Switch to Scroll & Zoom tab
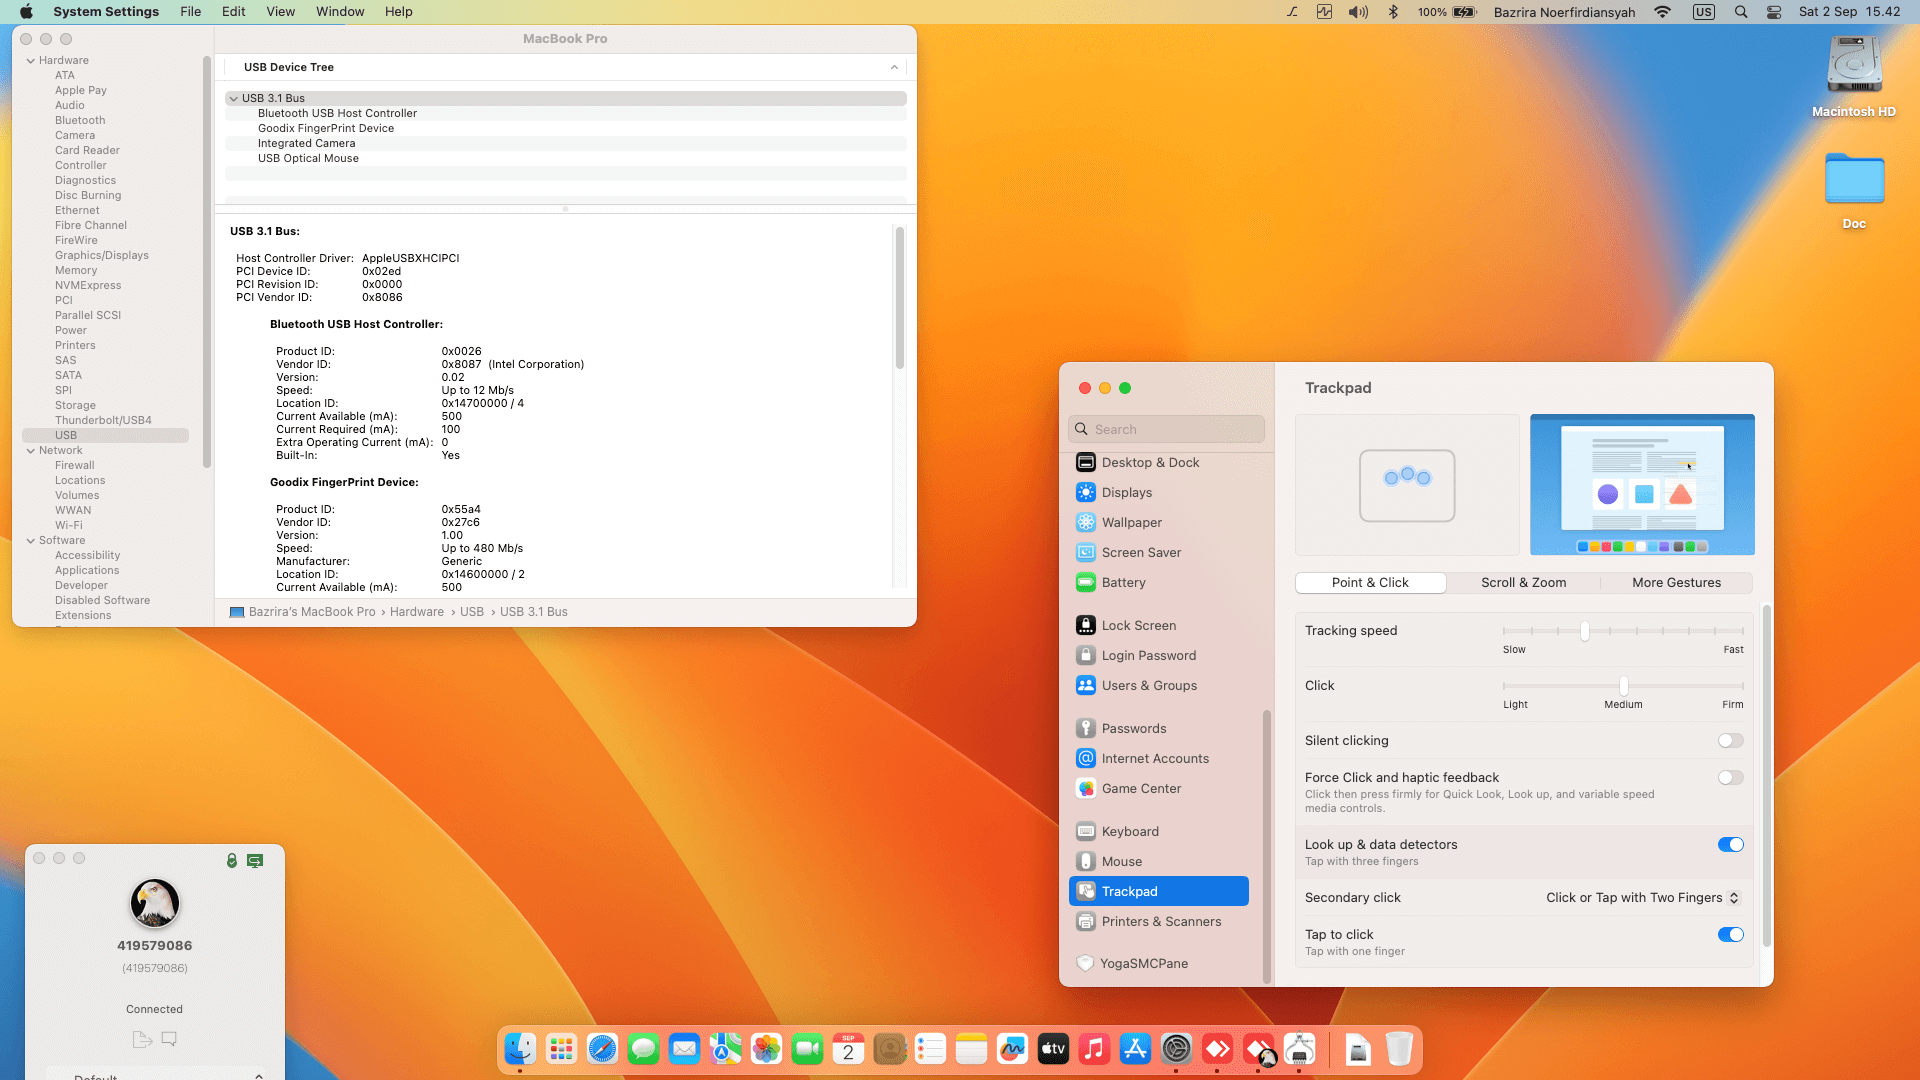1920x1080 pixels. point(1523,583)
